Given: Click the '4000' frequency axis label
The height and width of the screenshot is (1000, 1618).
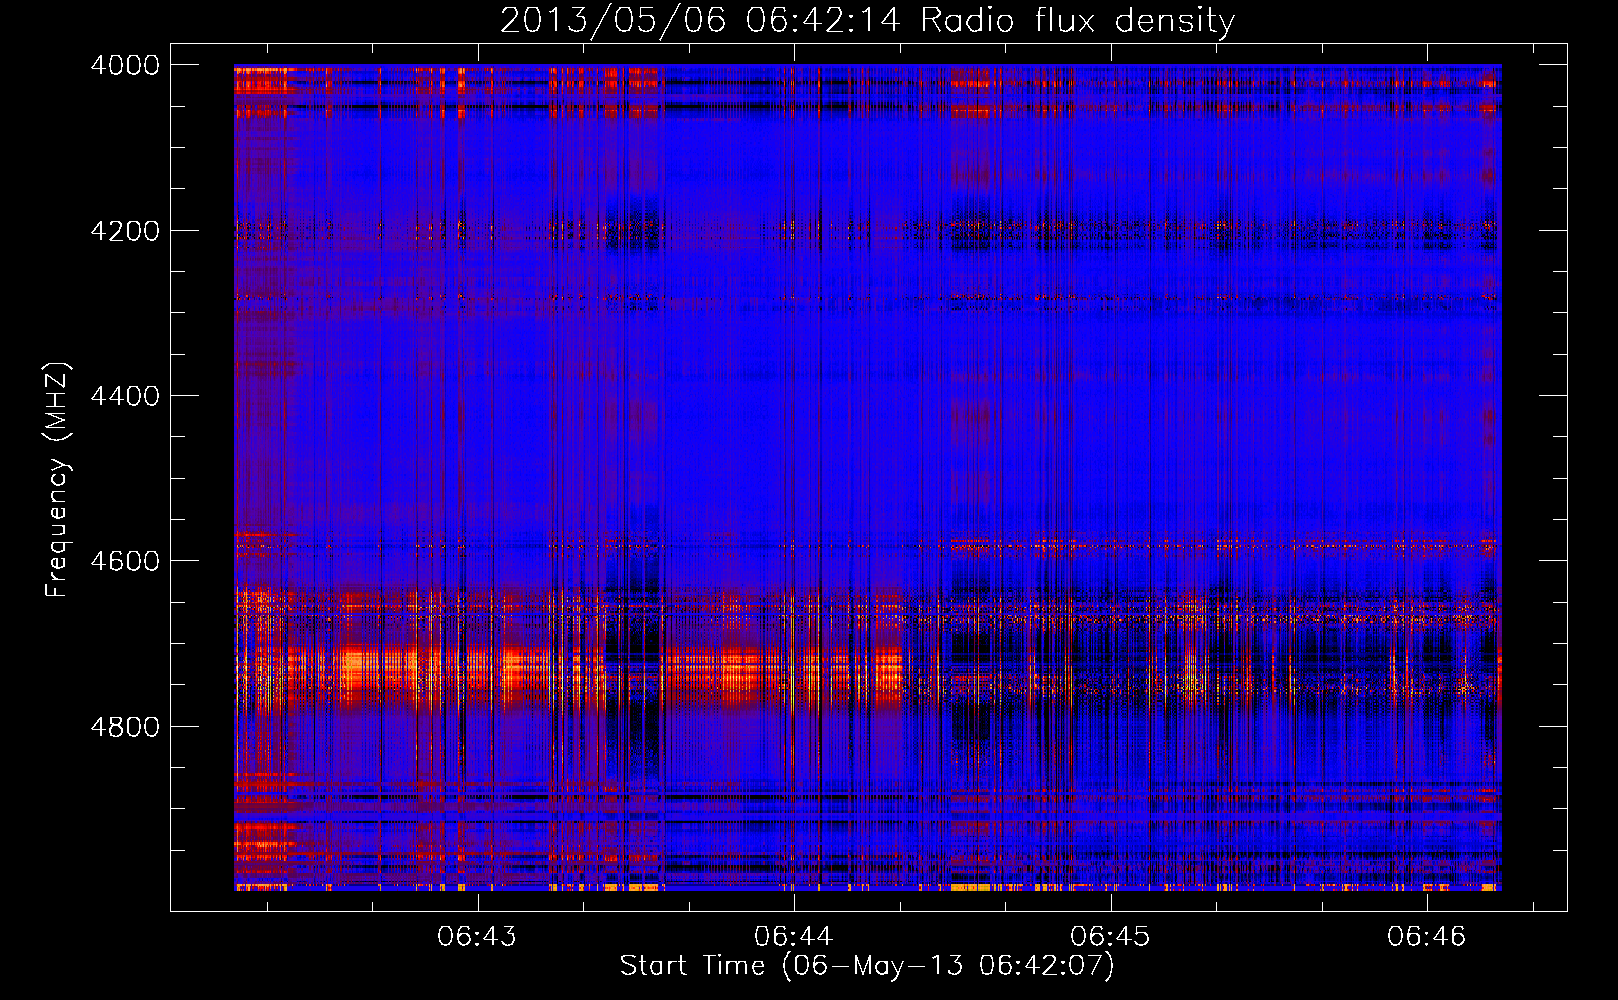Looking at the screenshot, I should click(x=125, y=65).
